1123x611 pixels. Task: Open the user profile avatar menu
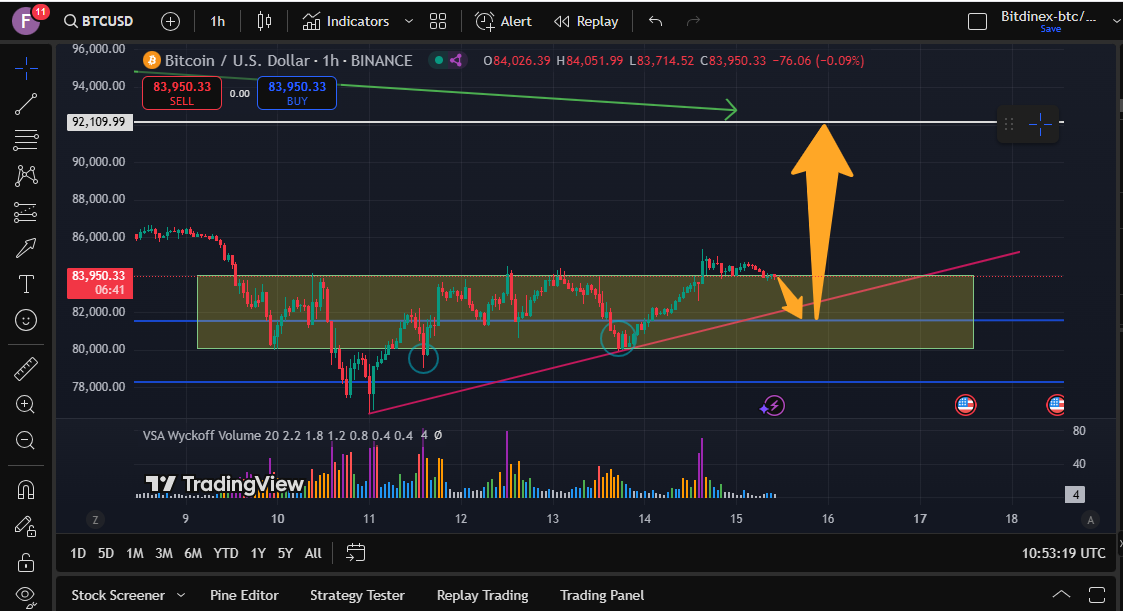pyautogui.click(x=28, y=20)
